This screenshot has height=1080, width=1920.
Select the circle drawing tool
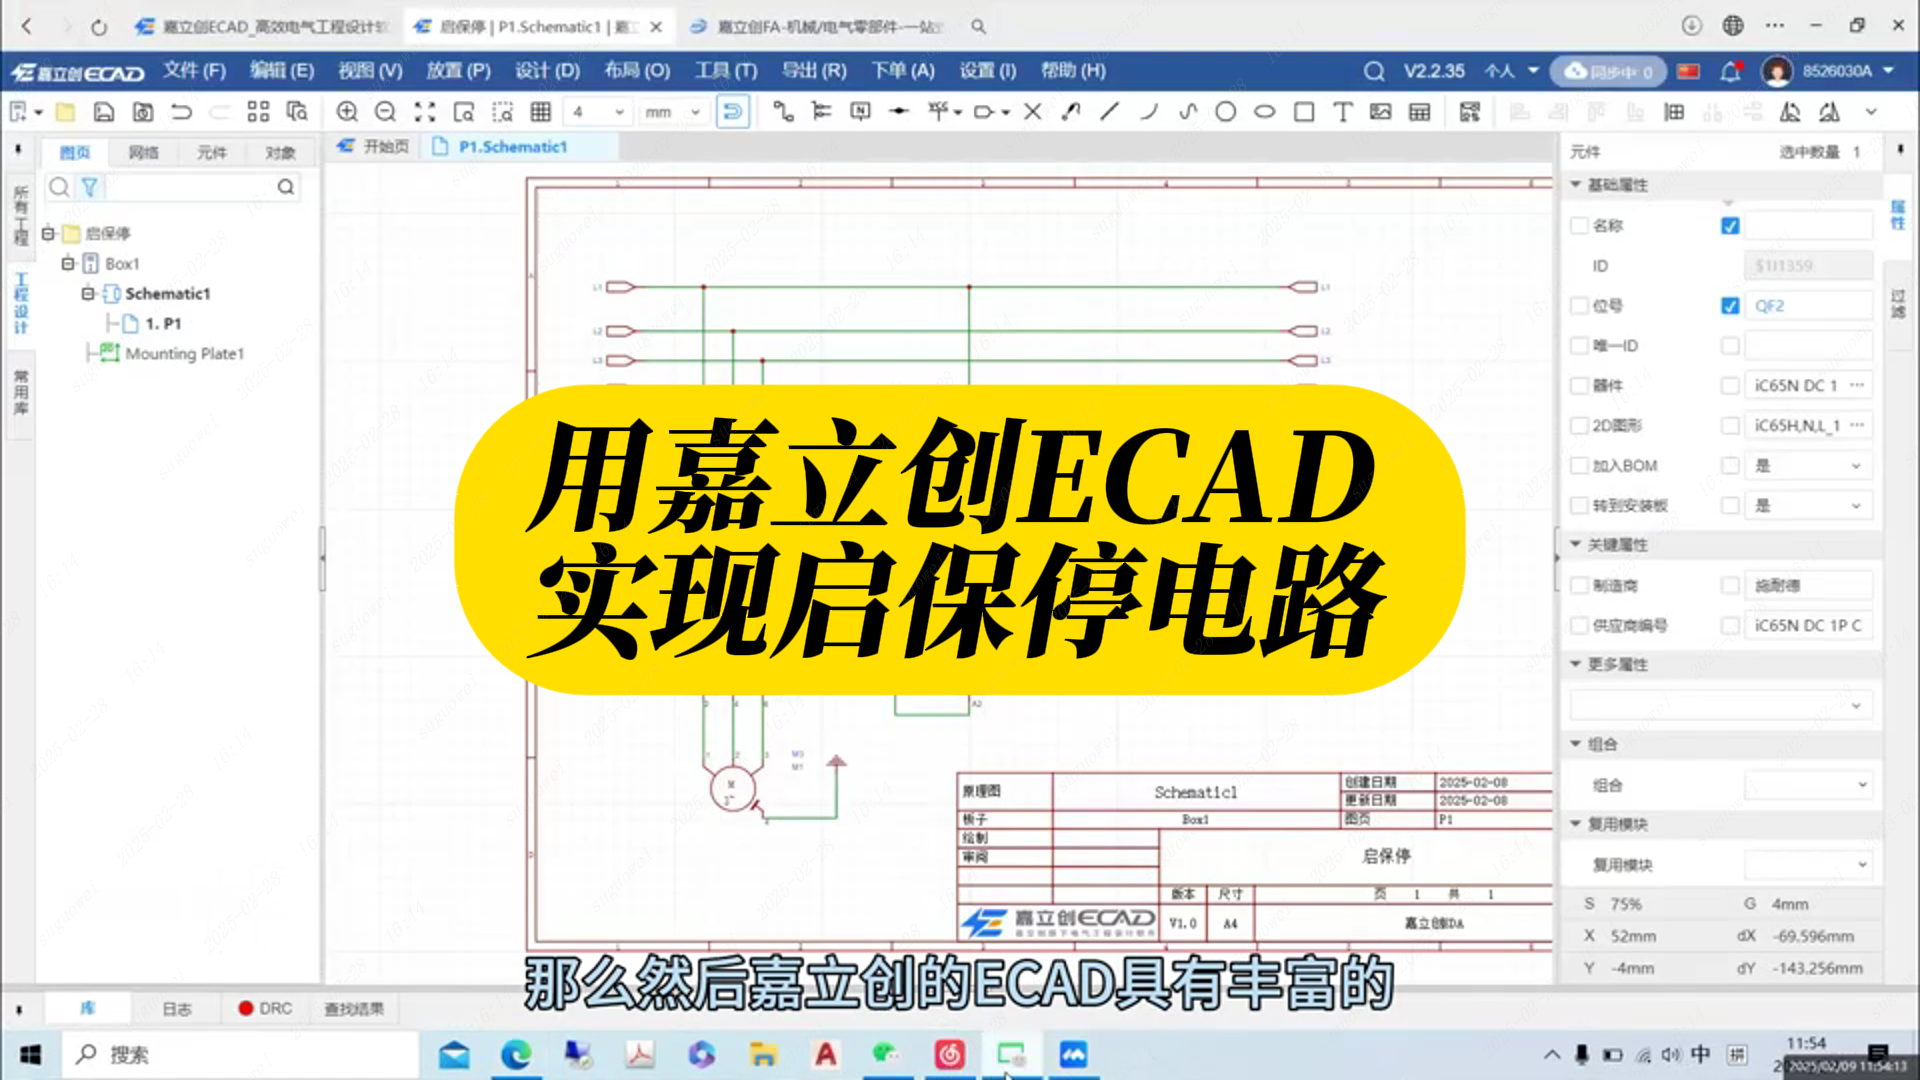[1226, 112]
